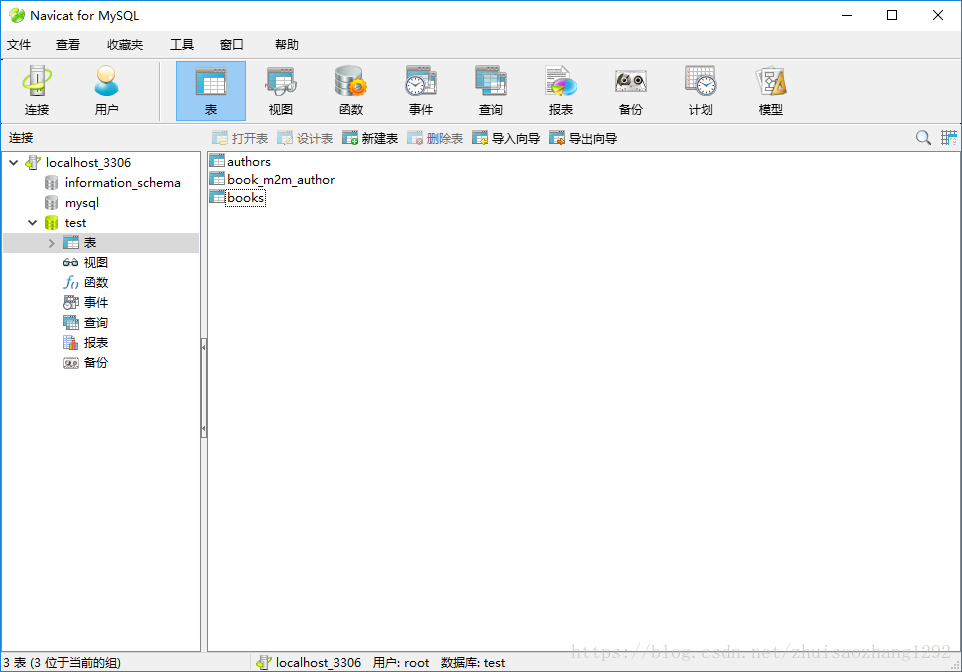962x672 pixels.
Task: Click 数据库: test in the status bar
Action: pyautogui.click(x=472, y=663)
